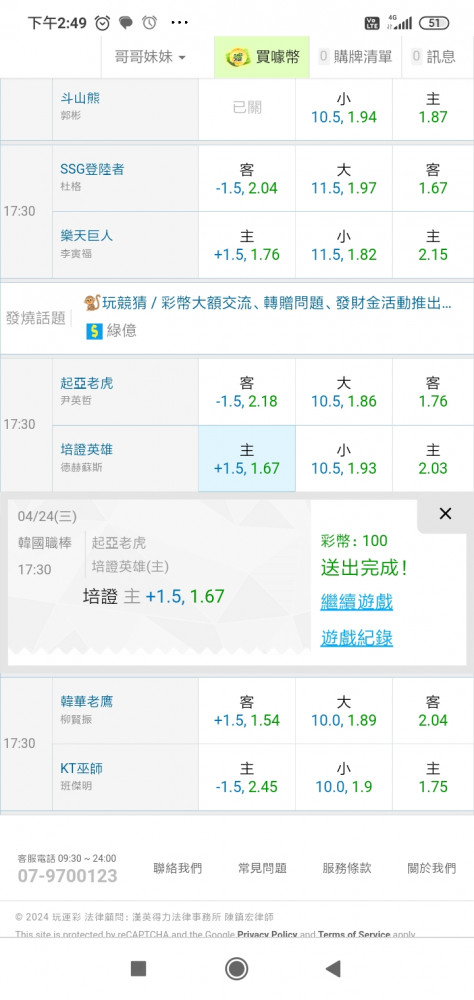This screenshot has height=1000, width=474.
Task: Pick 韓華老鷹 大 10.0, 1.89 over option
Action: (344, 710)
